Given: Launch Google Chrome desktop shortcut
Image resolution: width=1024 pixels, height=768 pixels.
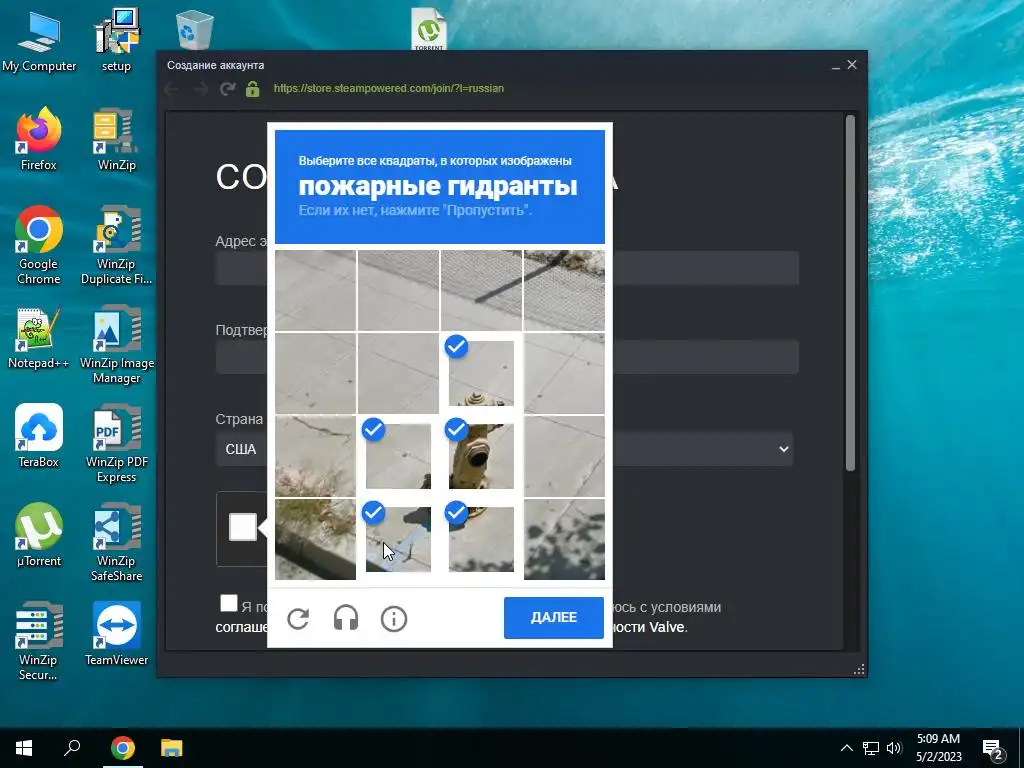Looking at the screenshot, I should (x=39, y=245).
